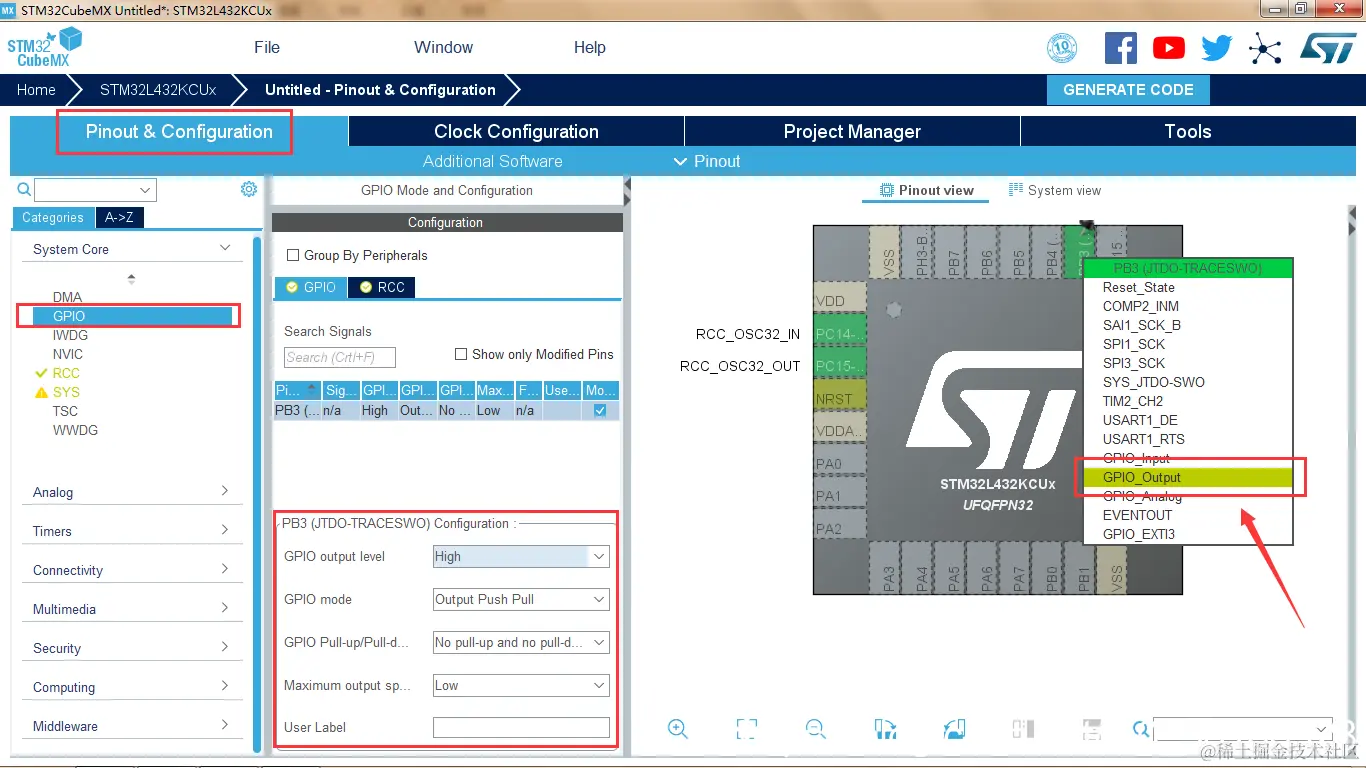Select the RCC tab in Configuration
The image size is (1366, 768).
[x=381, y=287]
